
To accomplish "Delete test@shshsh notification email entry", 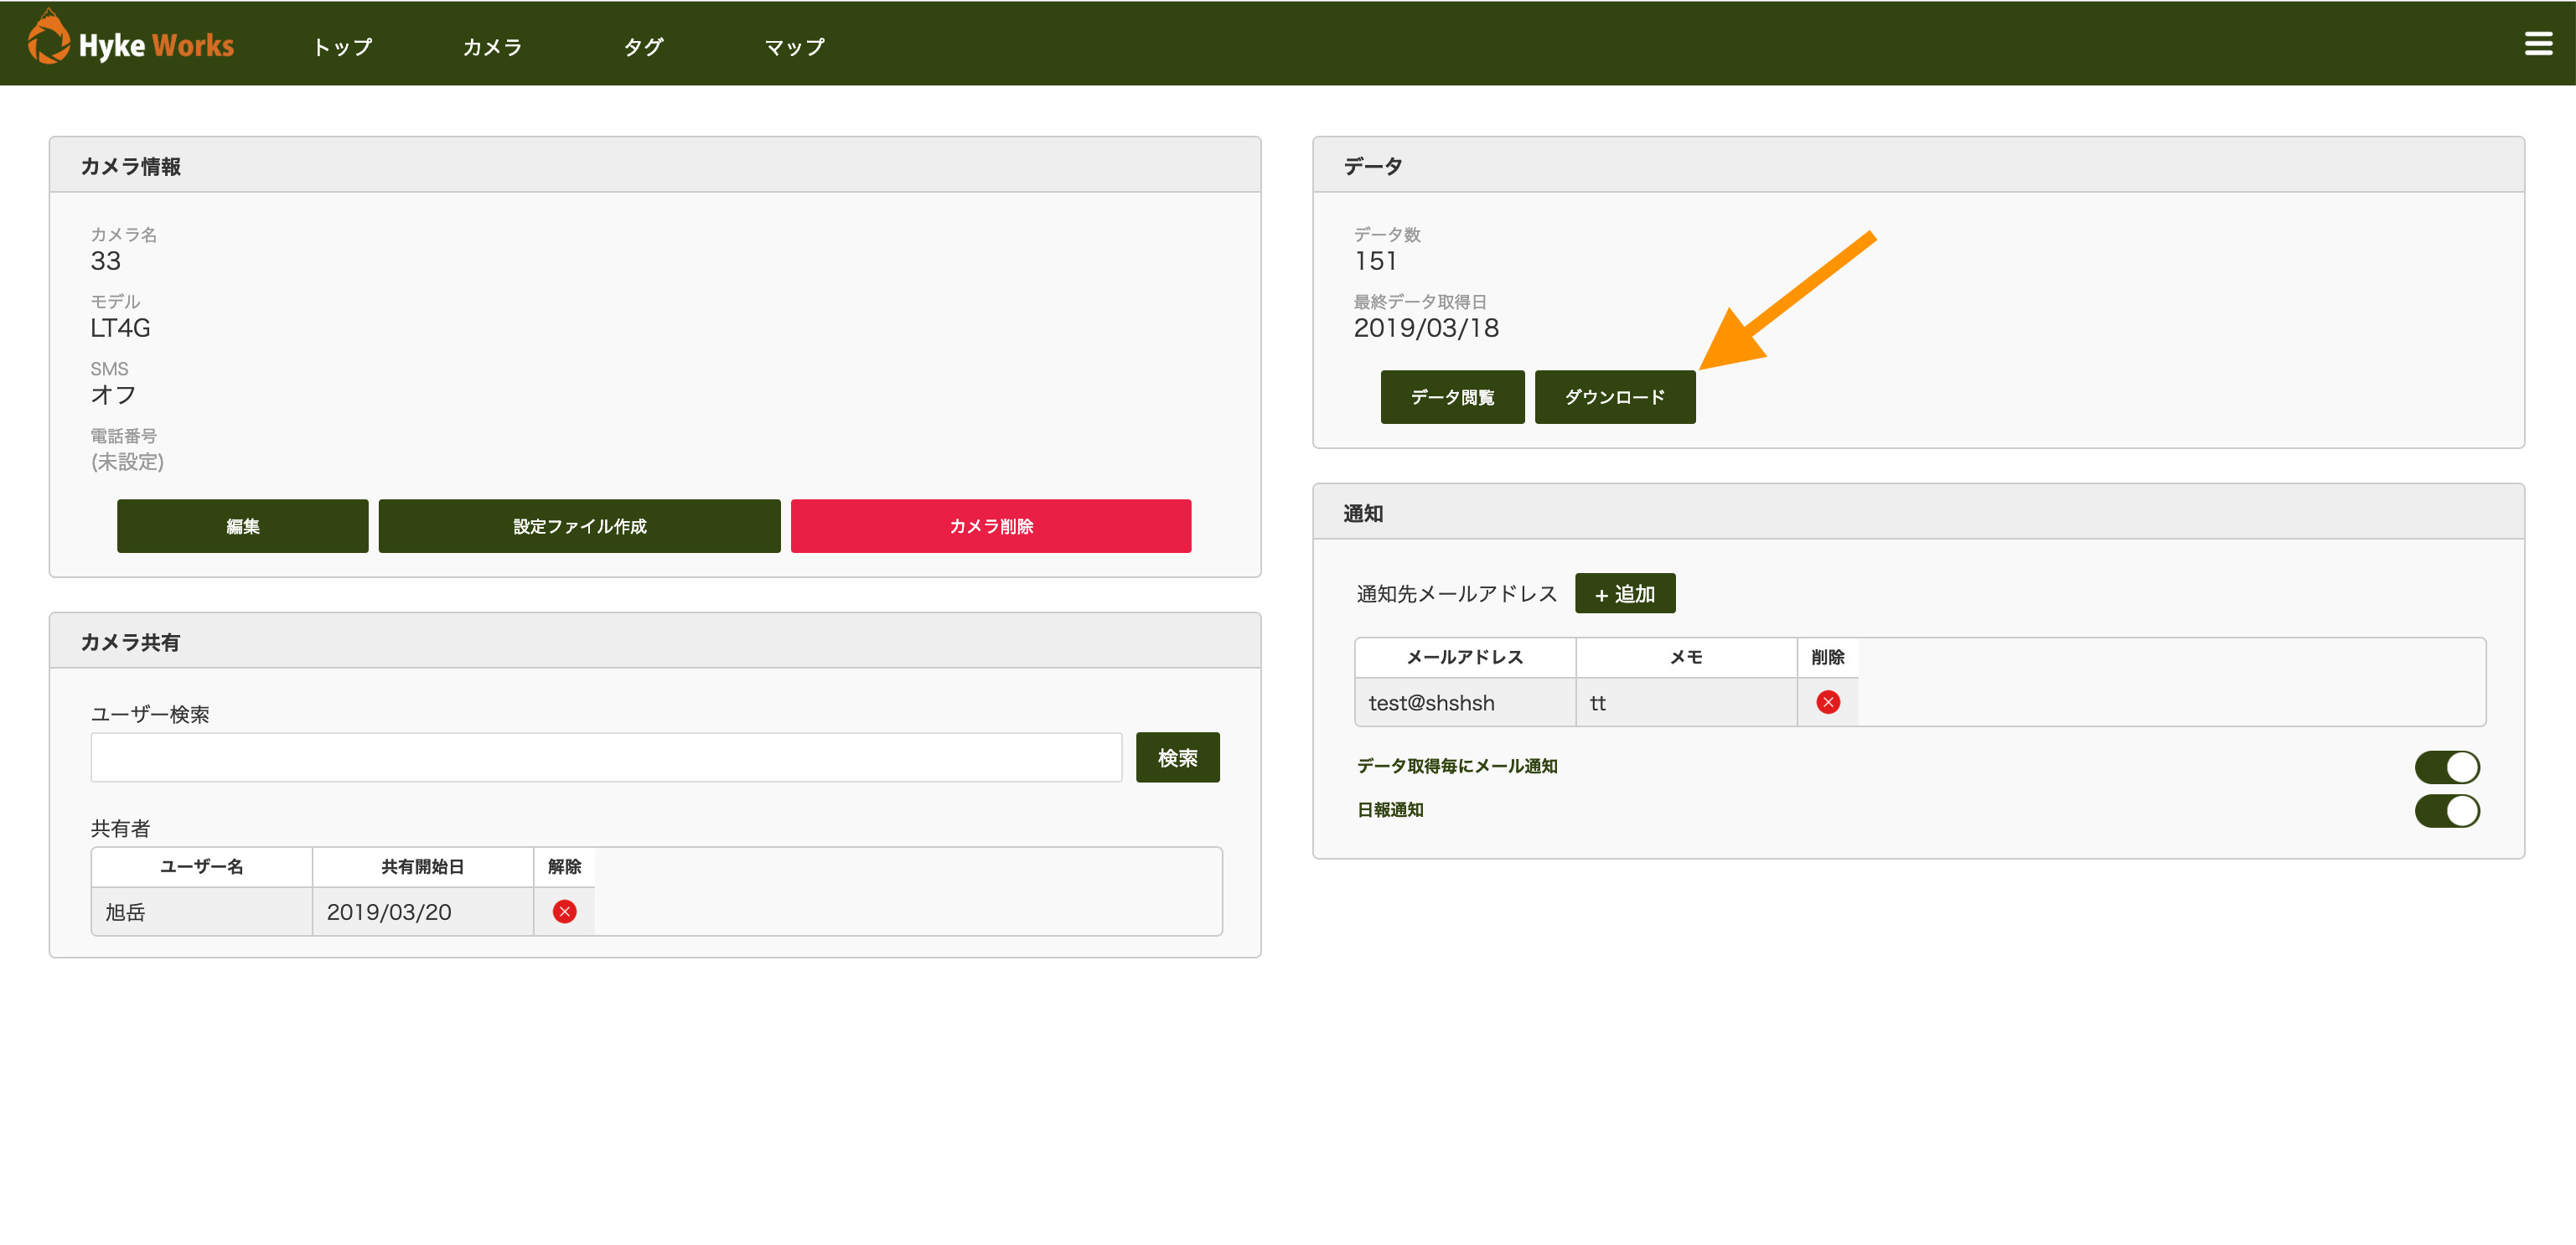I will point(1827,702).
